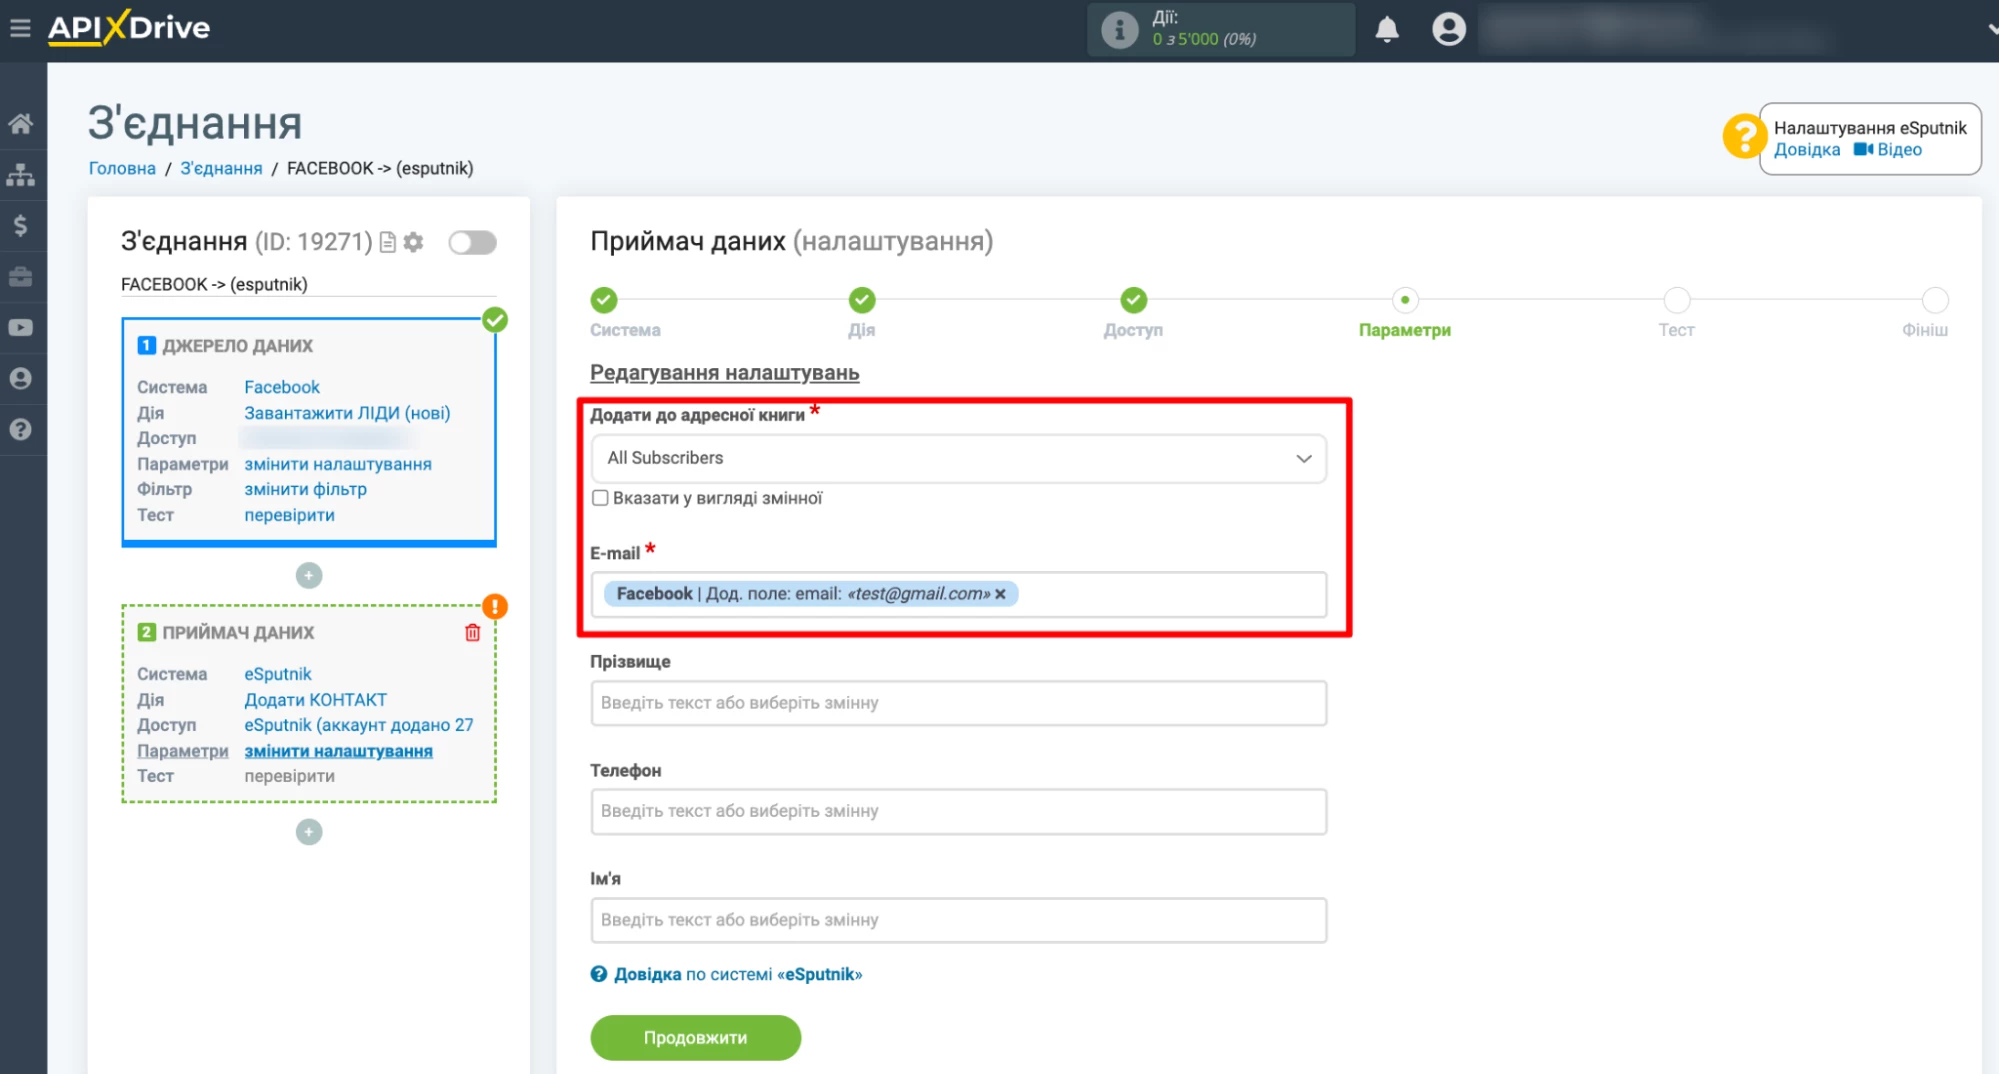Click the orange warning icon on receiver
Image resolution: width=1999 pixels, height=1074 pixels.
[495, 607]
